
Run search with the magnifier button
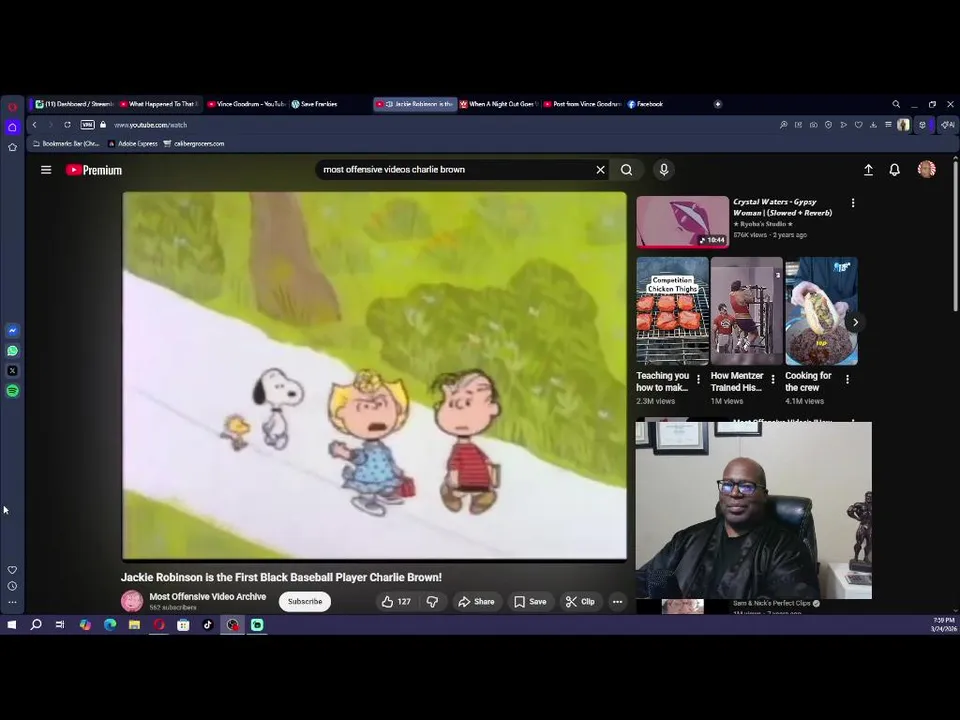click(626, 170)
